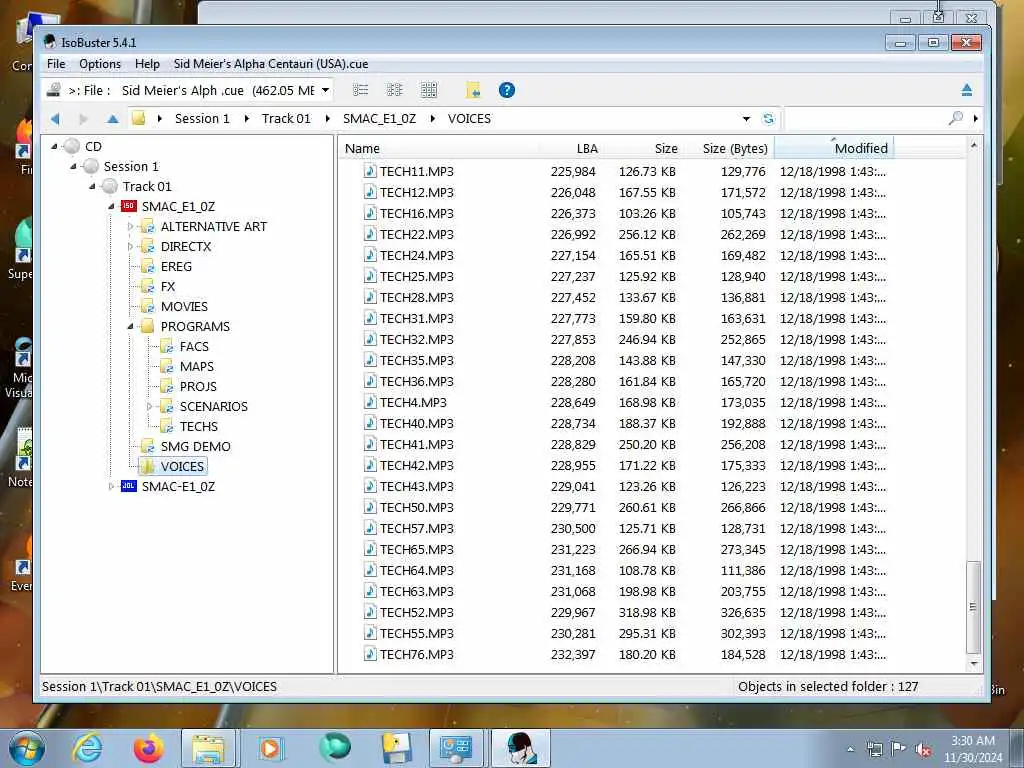Expand the DIRECTX folder node
This screenshot has width=1024, height=768.
click(x=130, y=247)
